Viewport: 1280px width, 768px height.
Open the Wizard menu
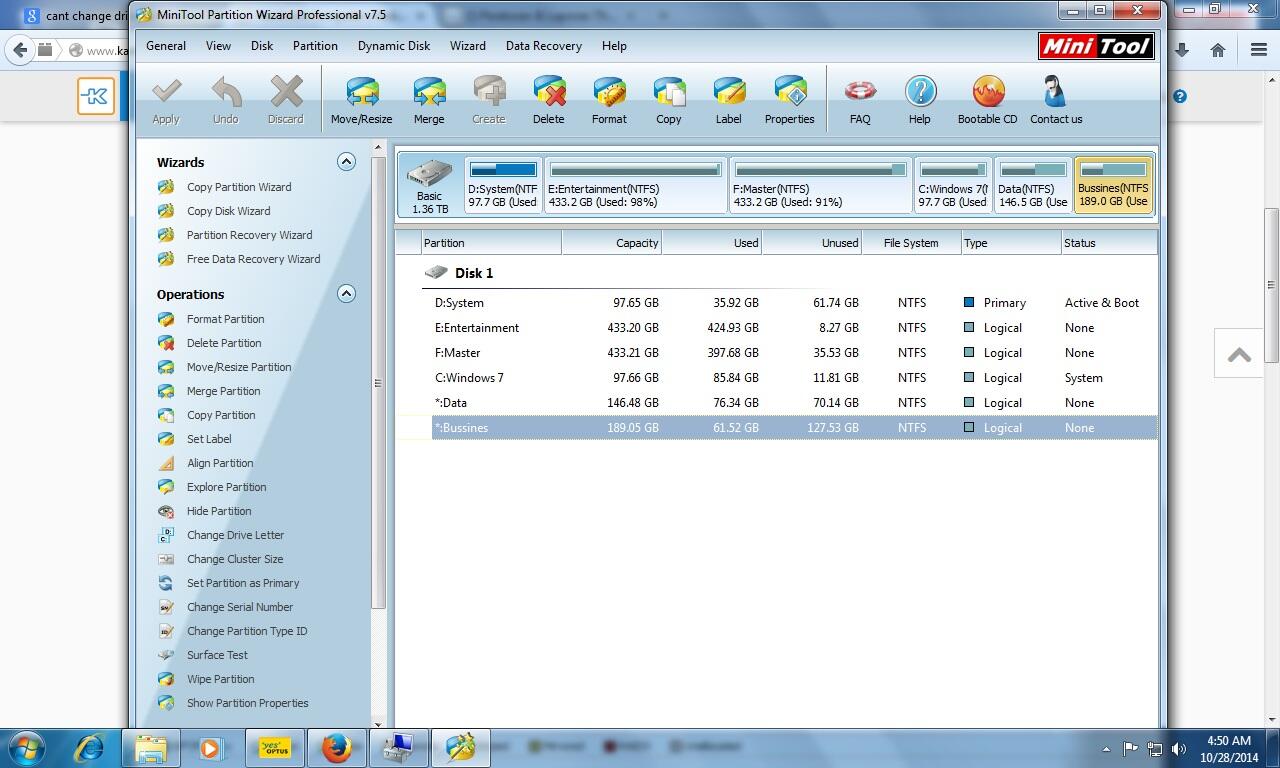coord(467,46)
